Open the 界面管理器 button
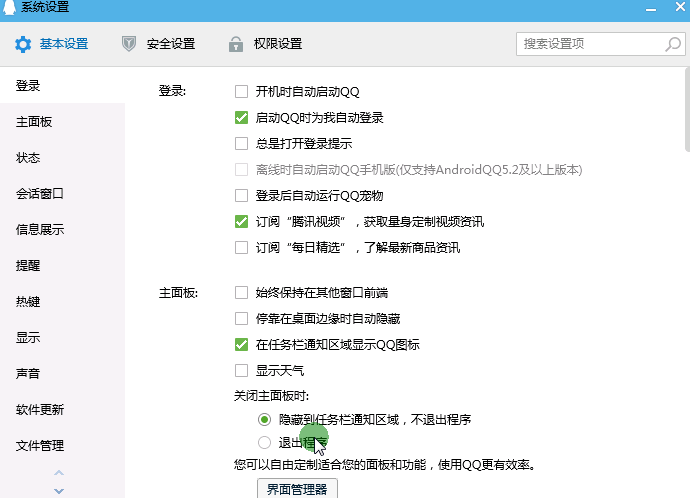Image resolution: width=690 pixels, height=498 pixels. coord(297,489)
